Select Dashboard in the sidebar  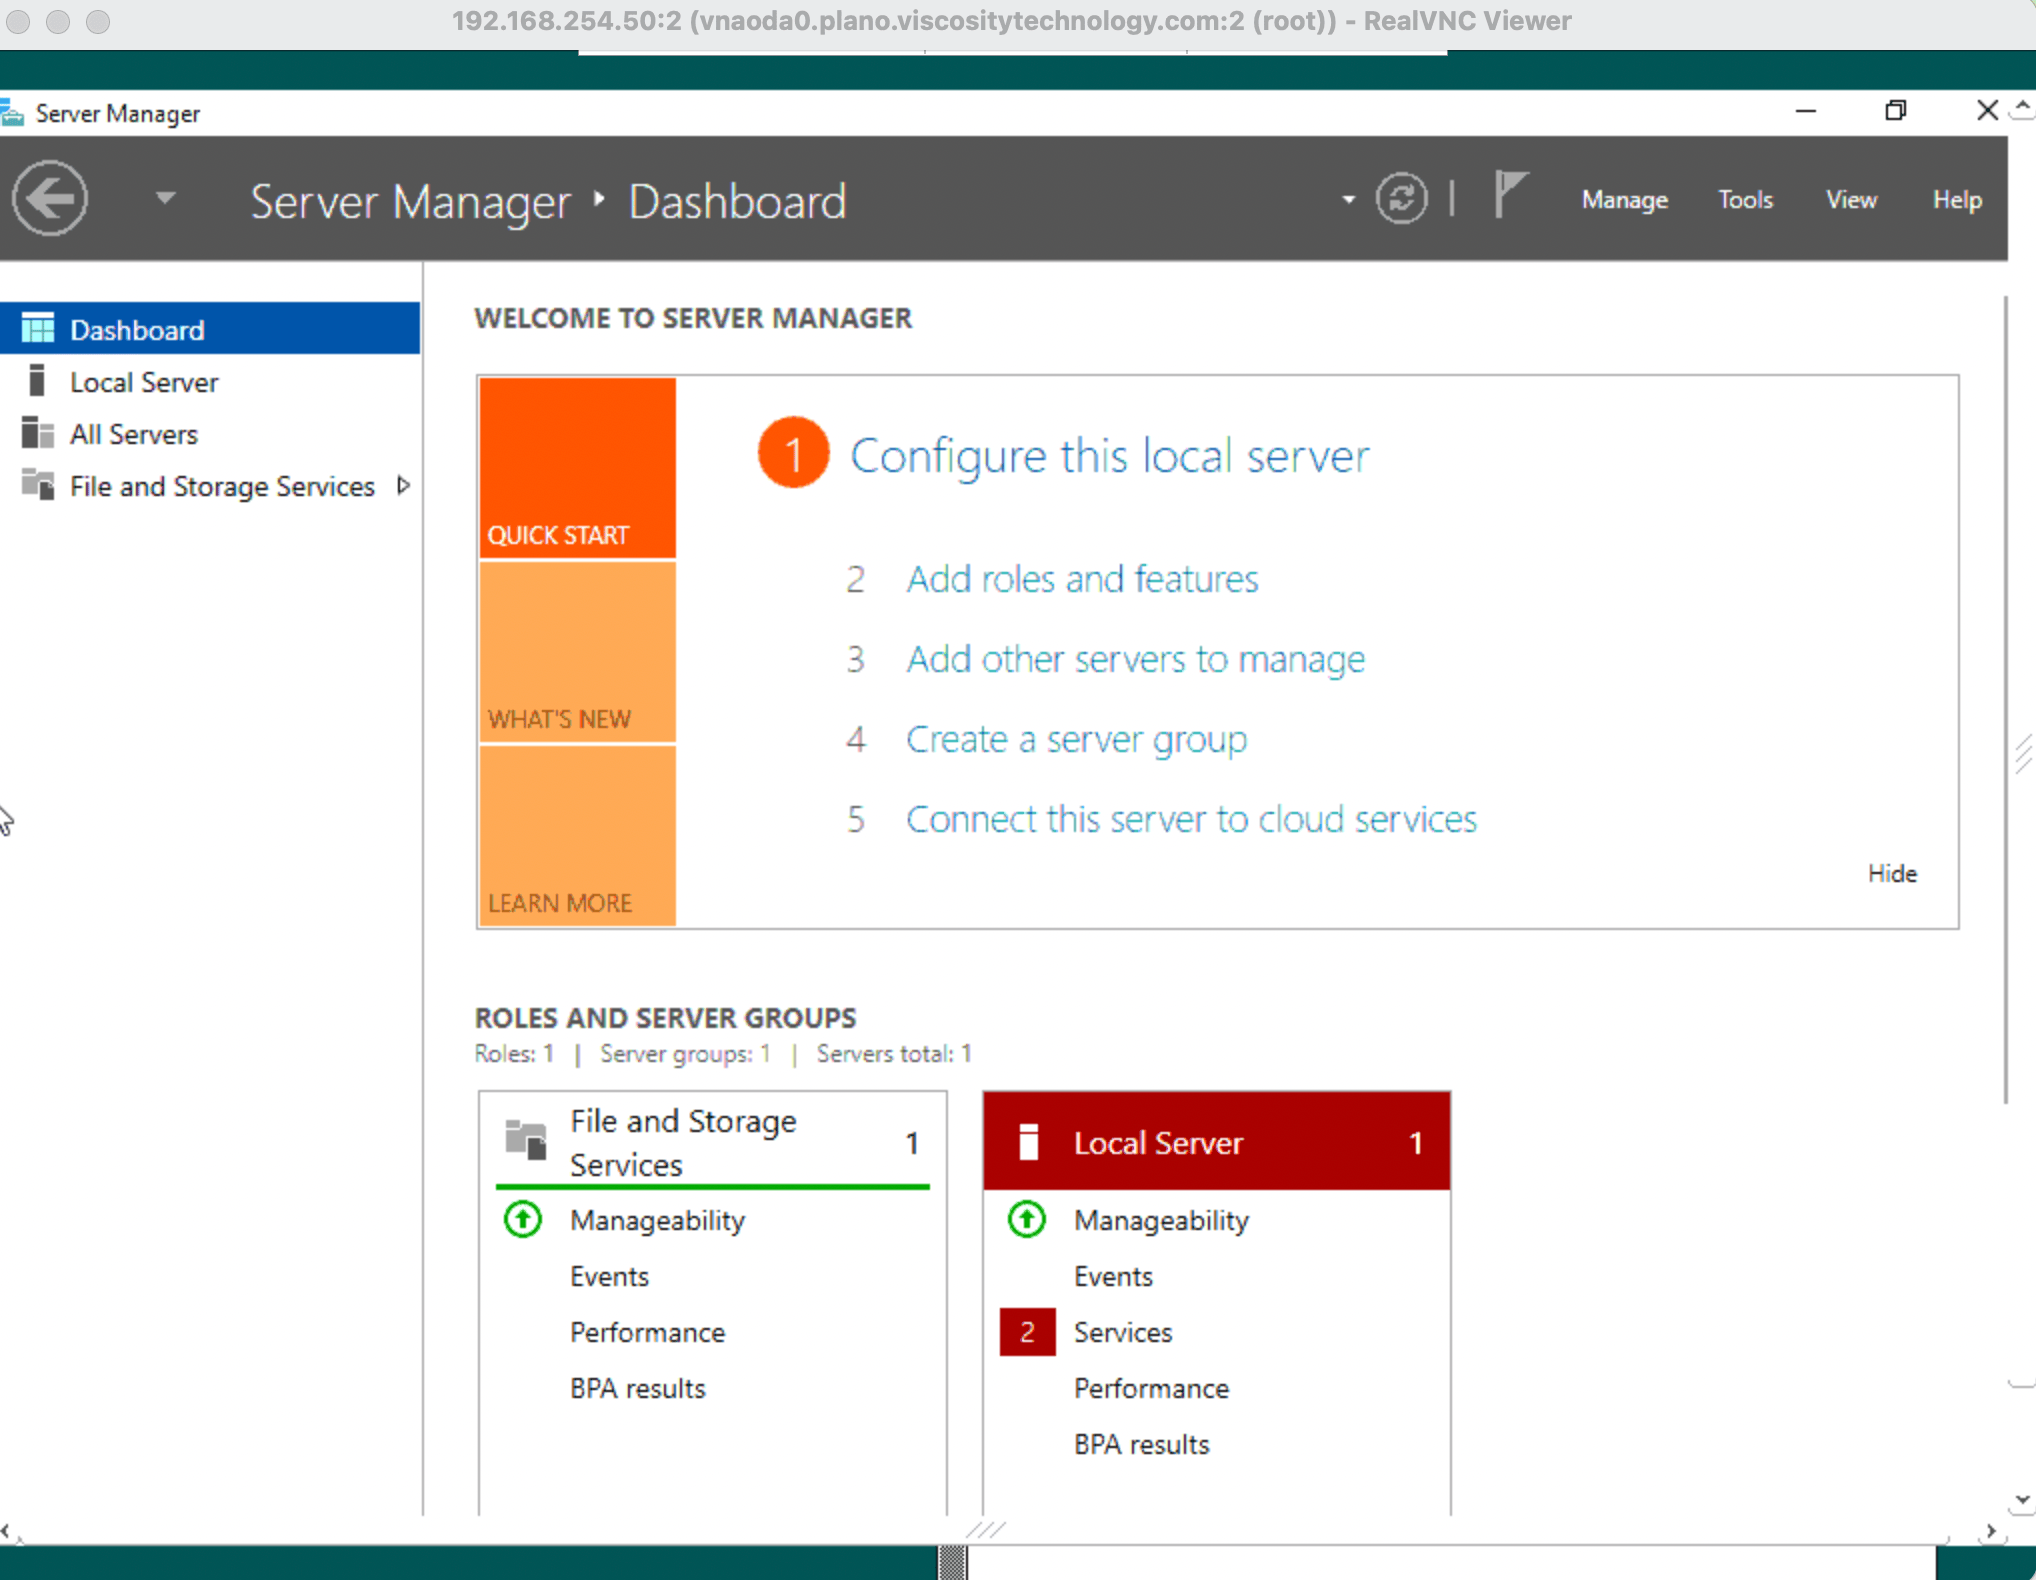210,329
